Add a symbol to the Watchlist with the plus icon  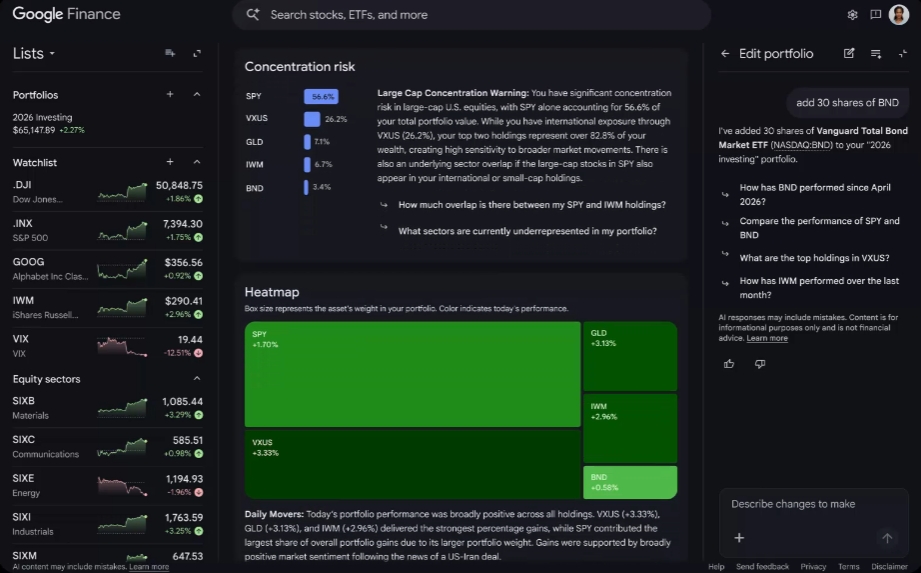170,162
